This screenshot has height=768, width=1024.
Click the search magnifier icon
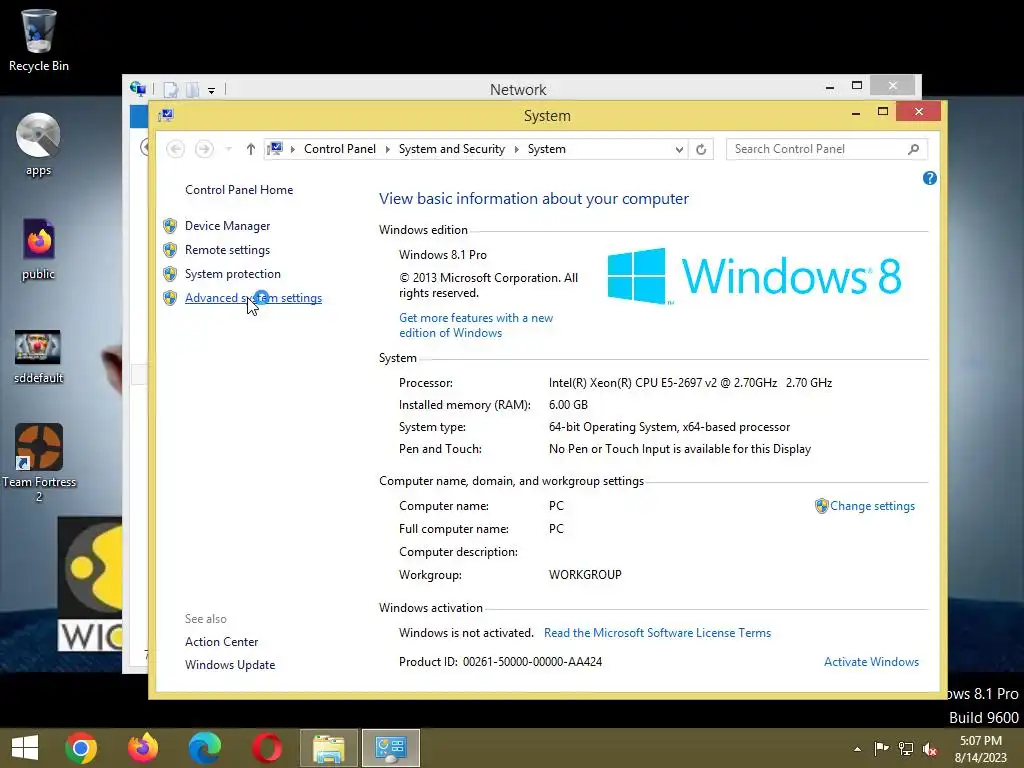pyautogui.click(x=914, y=150)
